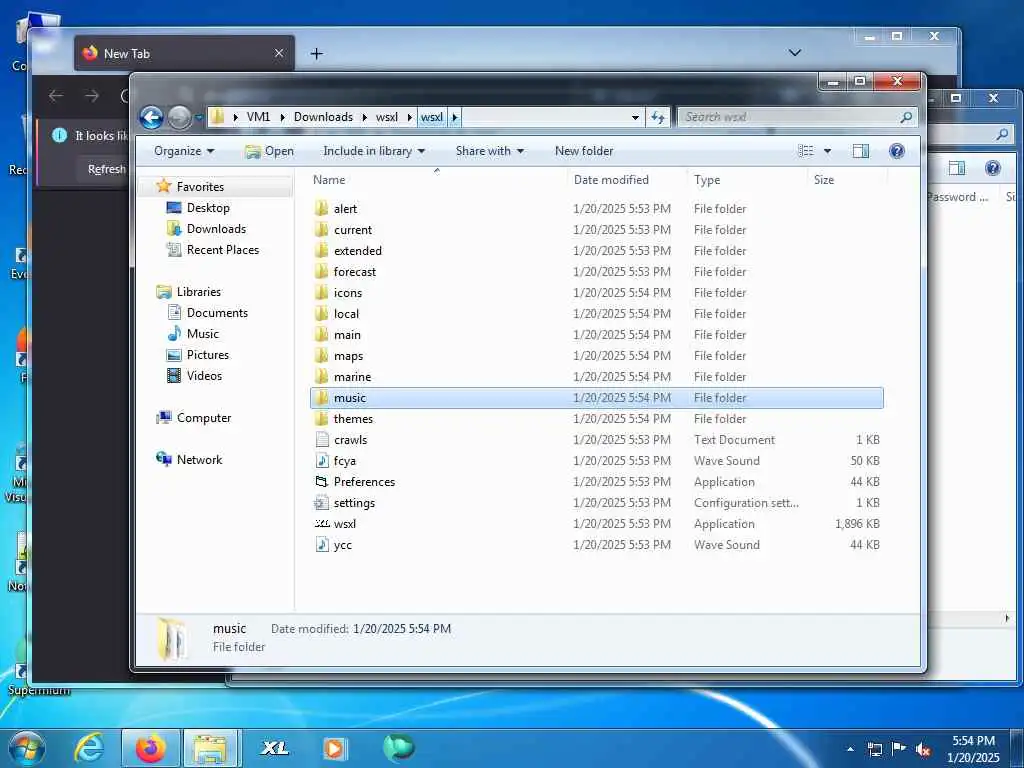Click in the Search wsxl field
Viewport: 1024px width, 768px height.
click(x=787, y=118)
